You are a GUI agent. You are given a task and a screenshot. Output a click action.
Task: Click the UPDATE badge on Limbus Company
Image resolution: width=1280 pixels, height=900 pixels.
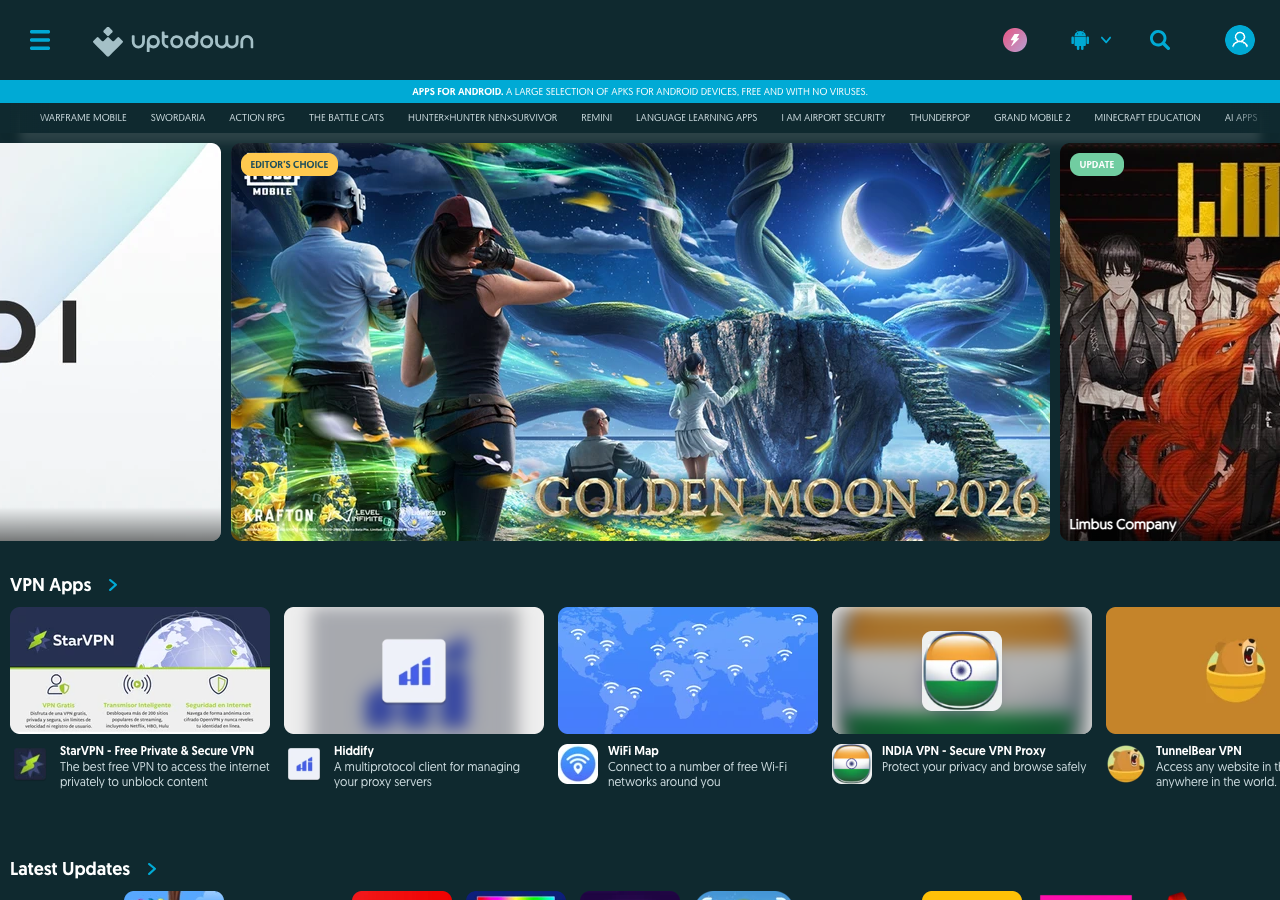pos(1096,164)
